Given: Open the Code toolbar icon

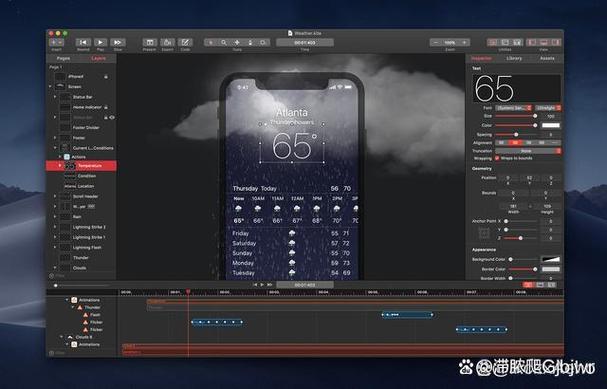Looking at the screenshot, I should click(x=185, y=42).
